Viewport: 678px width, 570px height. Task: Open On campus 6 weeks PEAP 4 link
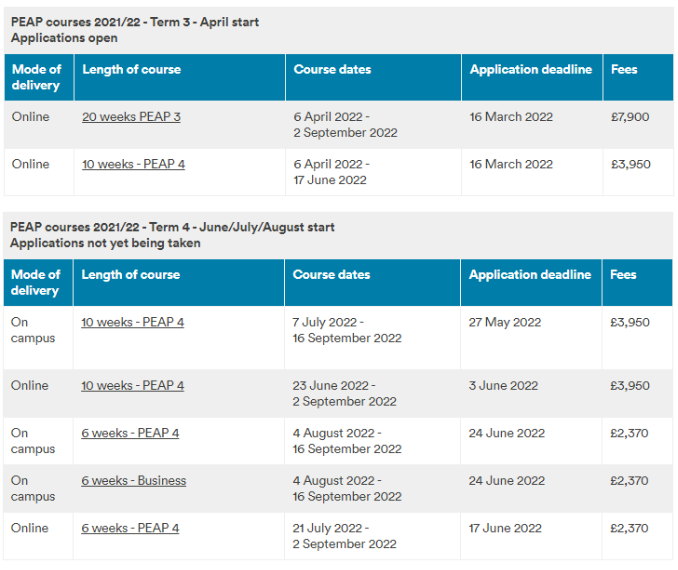click(130, 433)
